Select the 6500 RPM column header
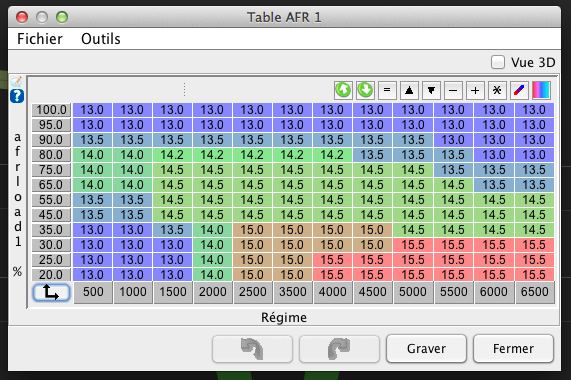Image resolution: width=571 pixels, height=380 pixels. pos(534,292)
